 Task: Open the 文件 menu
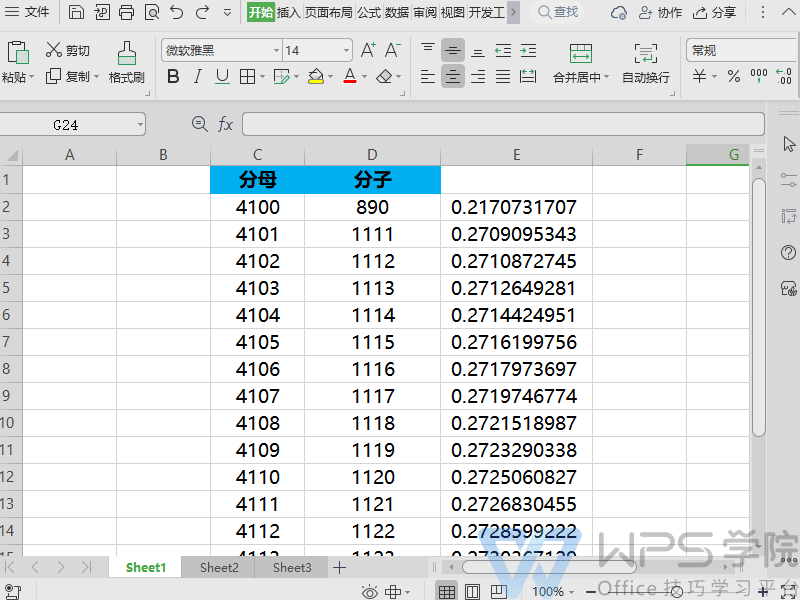coord(28,12)
